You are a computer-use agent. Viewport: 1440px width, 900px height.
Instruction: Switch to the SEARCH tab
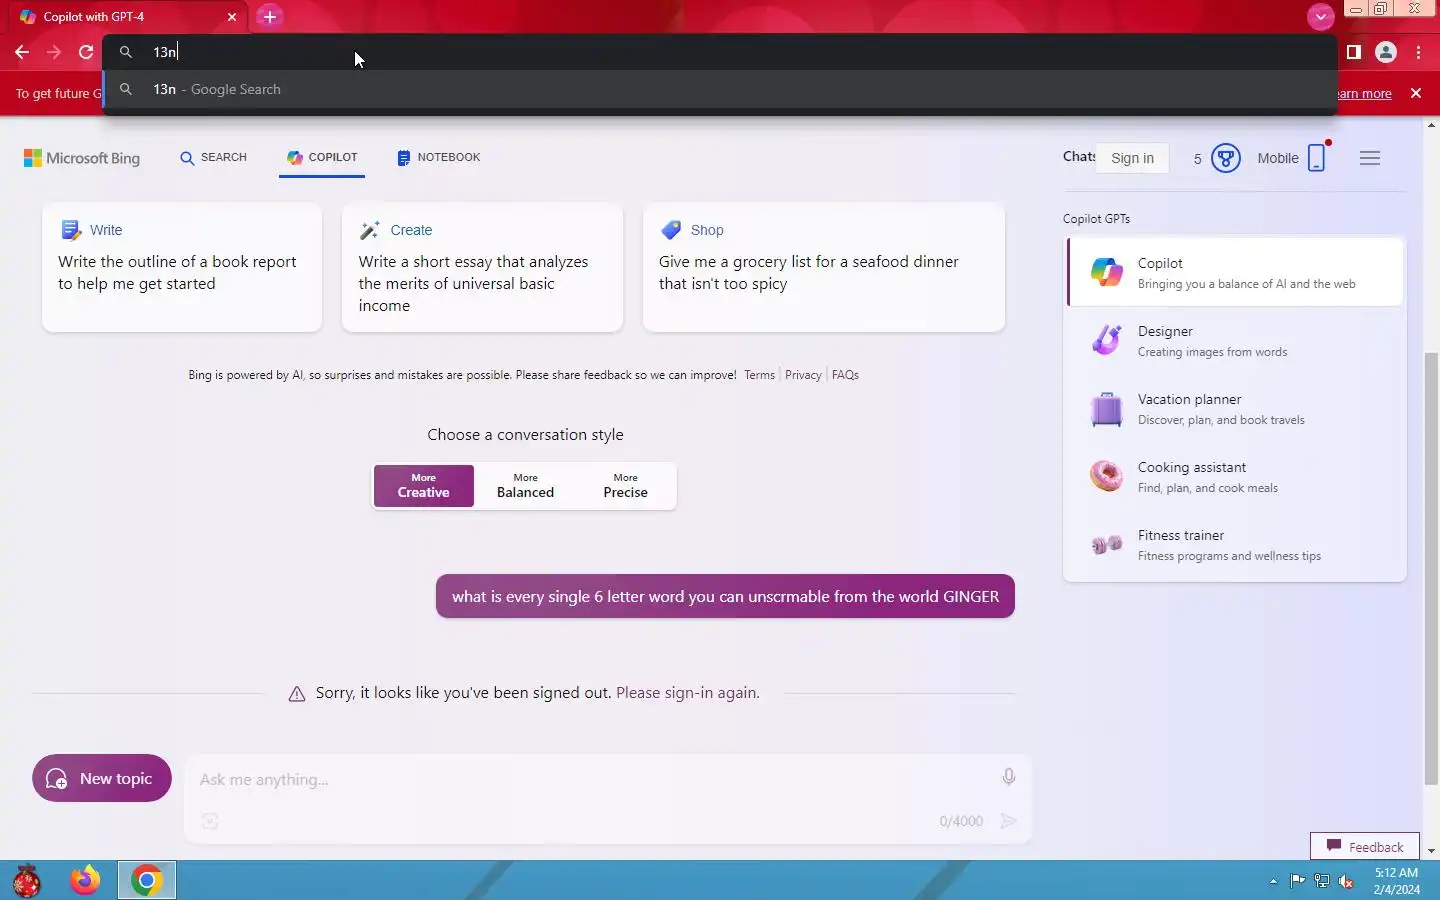pos(213,158)
